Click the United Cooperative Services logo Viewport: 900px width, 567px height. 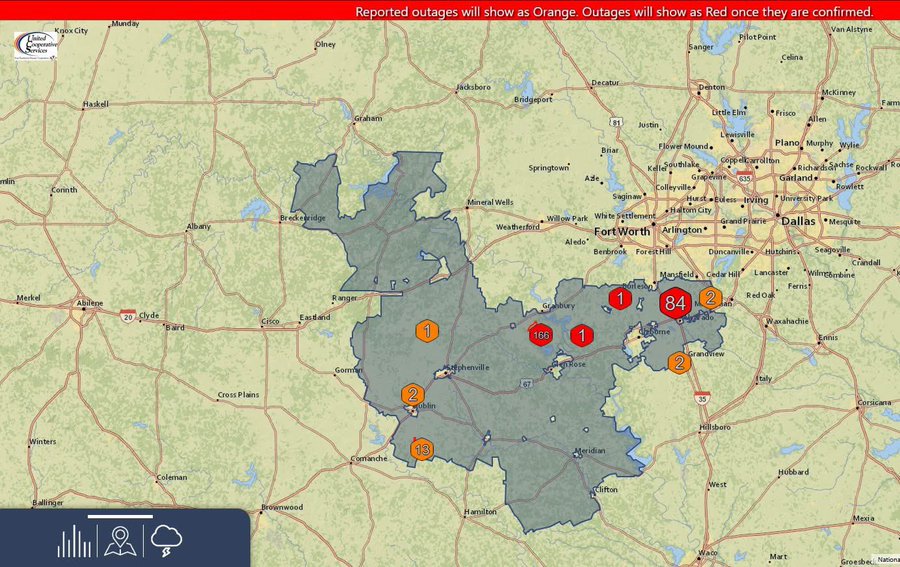(x=36, y=45)
